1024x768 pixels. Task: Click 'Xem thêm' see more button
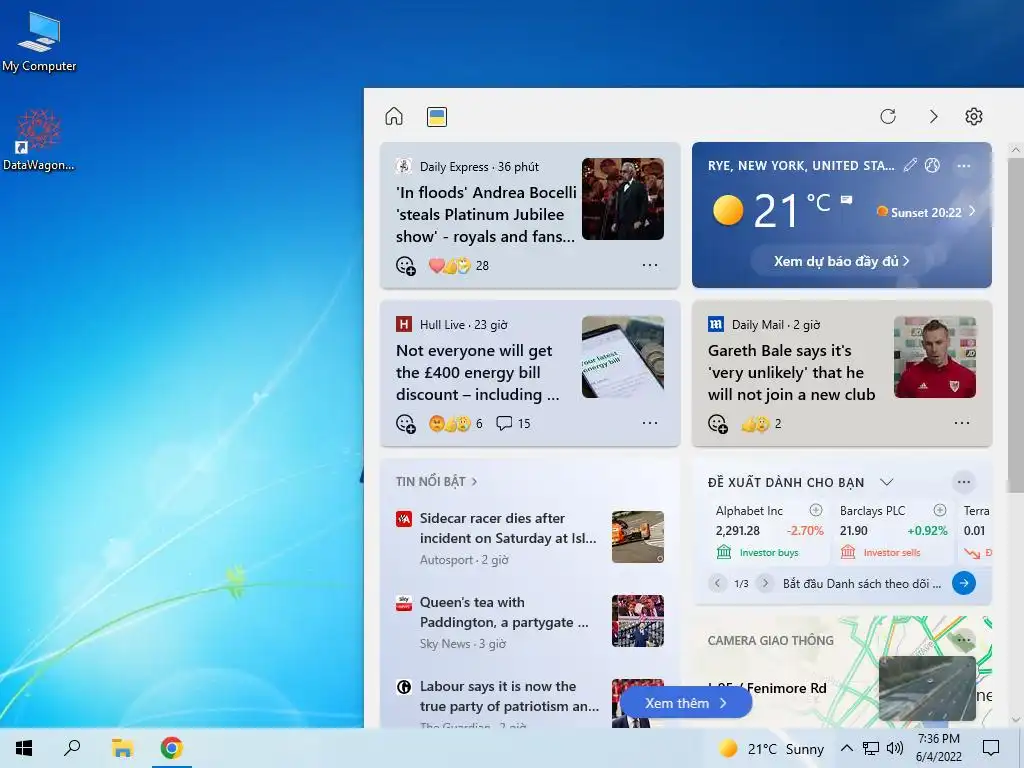click(686, 703)
